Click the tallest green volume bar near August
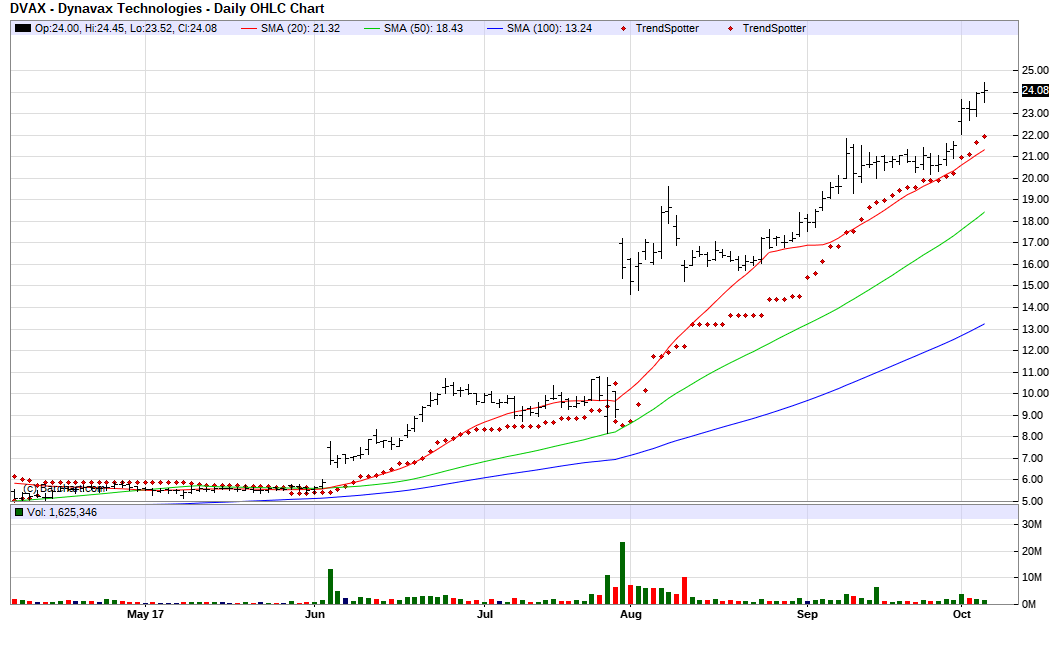Viewport: 1060px width, 645px height. (x=623, y=573)
